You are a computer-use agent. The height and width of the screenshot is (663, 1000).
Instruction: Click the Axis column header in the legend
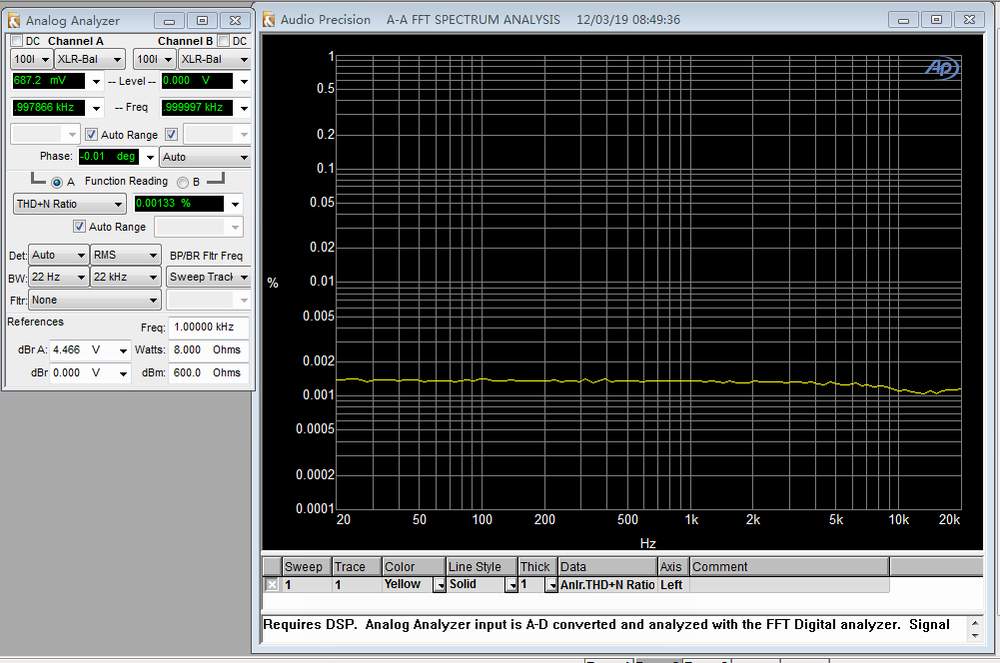point(673,567)
